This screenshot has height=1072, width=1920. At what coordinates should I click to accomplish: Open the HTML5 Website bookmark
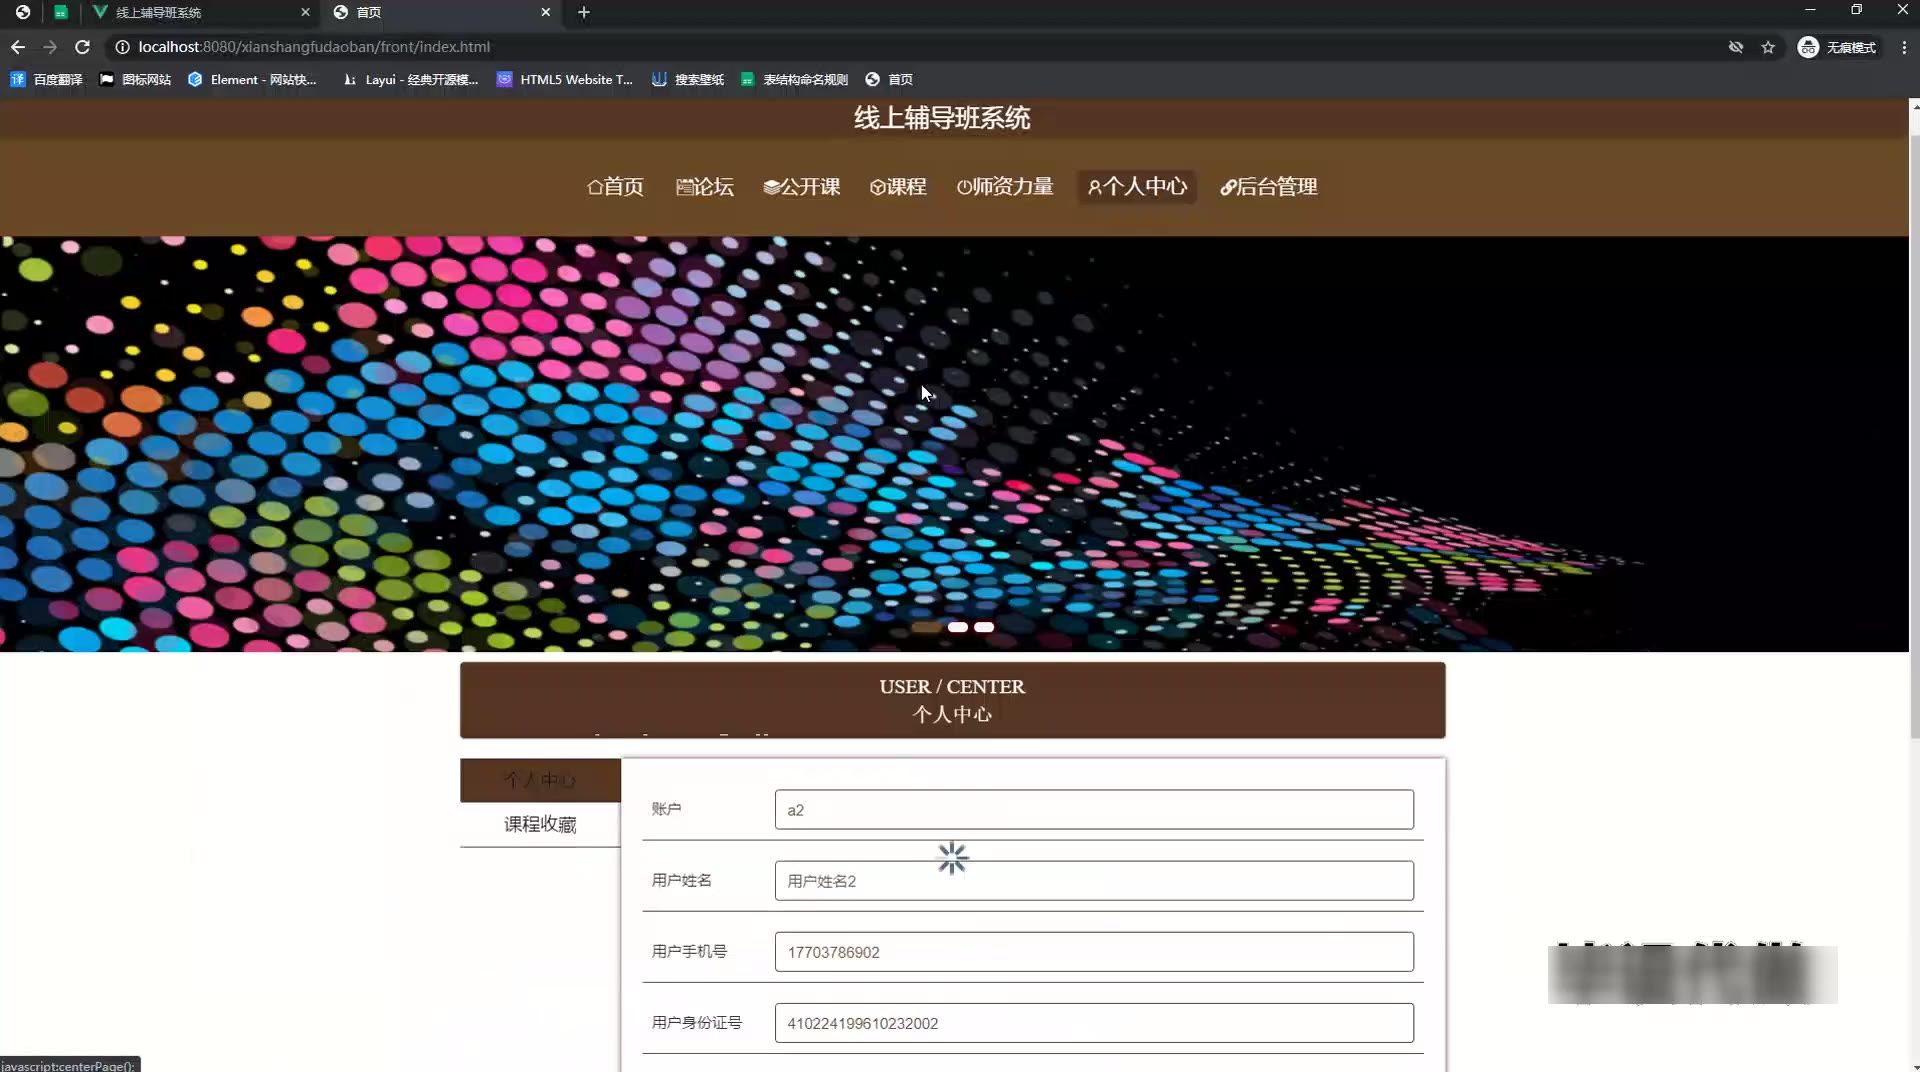point(565,79)
